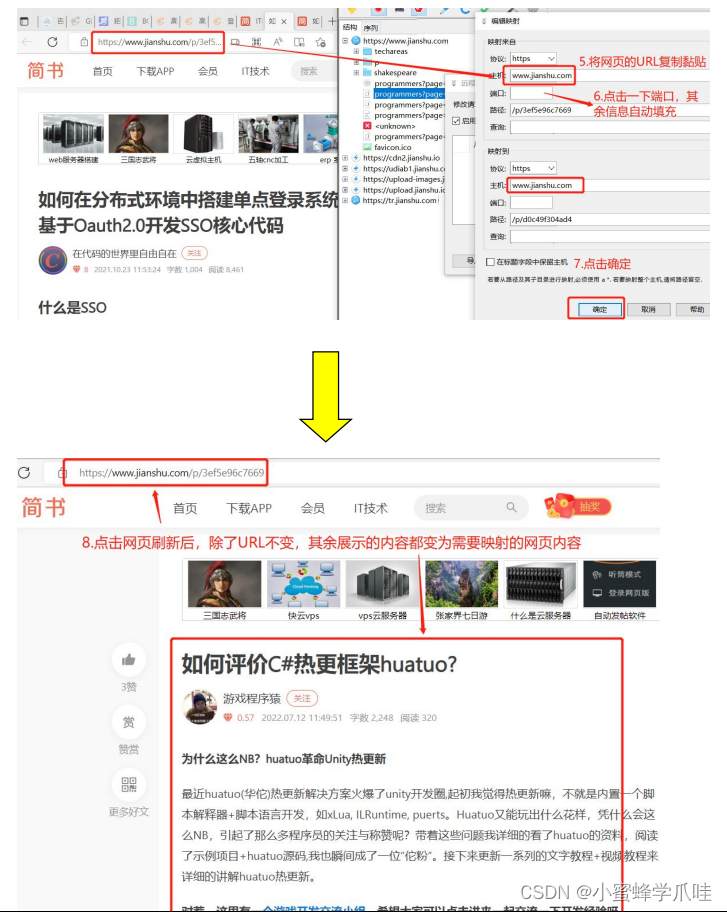Click the techareas folder icon in Charles tree

tap(367, 51)
